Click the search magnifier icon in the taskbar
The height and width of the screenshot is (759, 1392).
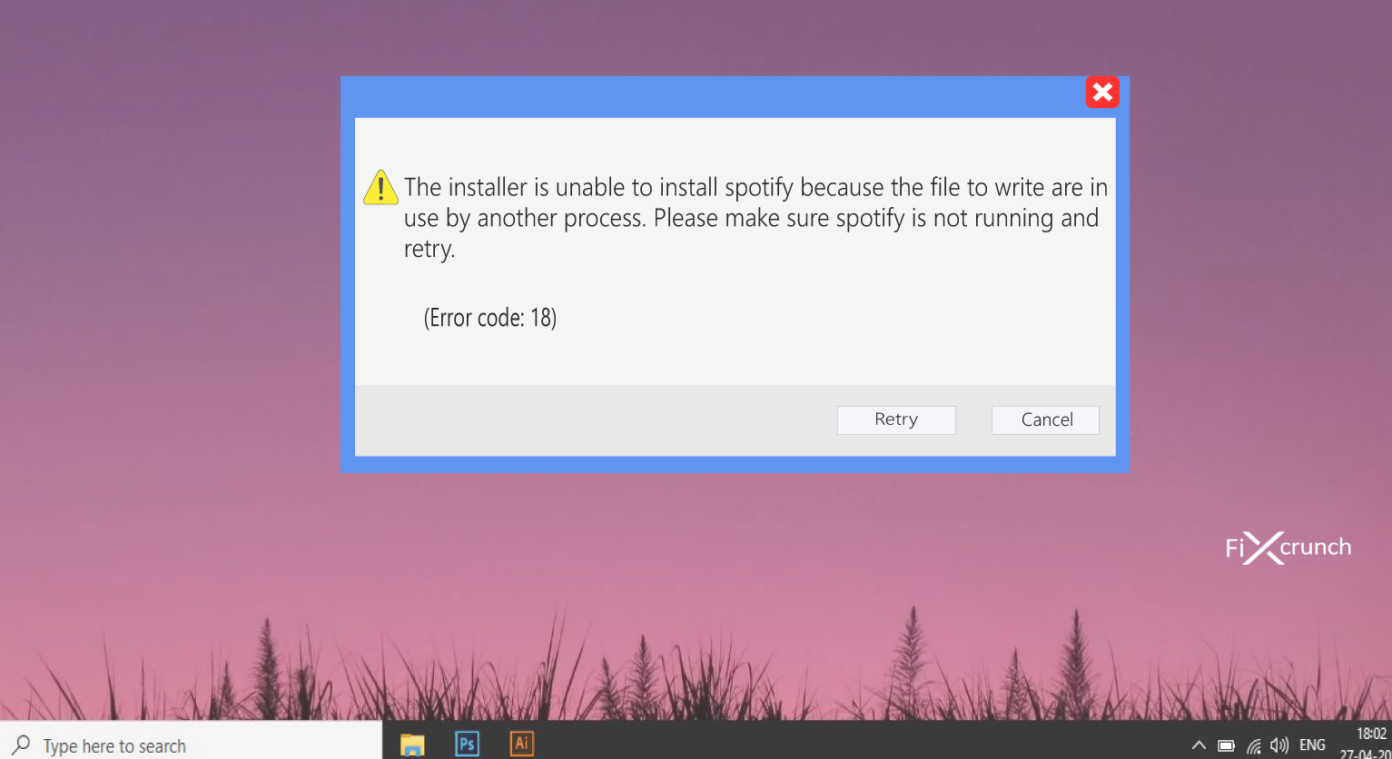21,745
